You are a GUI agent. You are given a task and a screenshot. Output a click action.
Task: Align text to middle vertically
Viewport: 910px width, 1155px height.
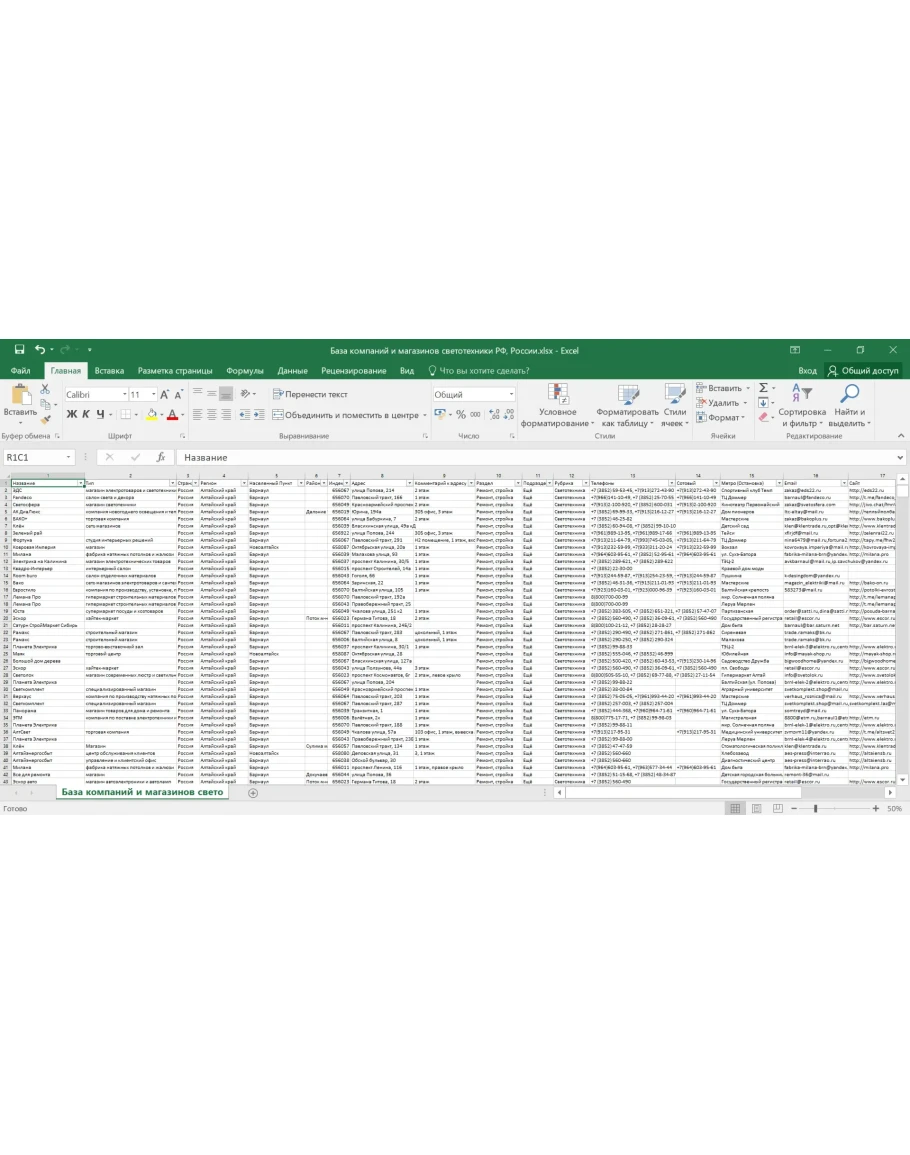click(x=211, y=394)
